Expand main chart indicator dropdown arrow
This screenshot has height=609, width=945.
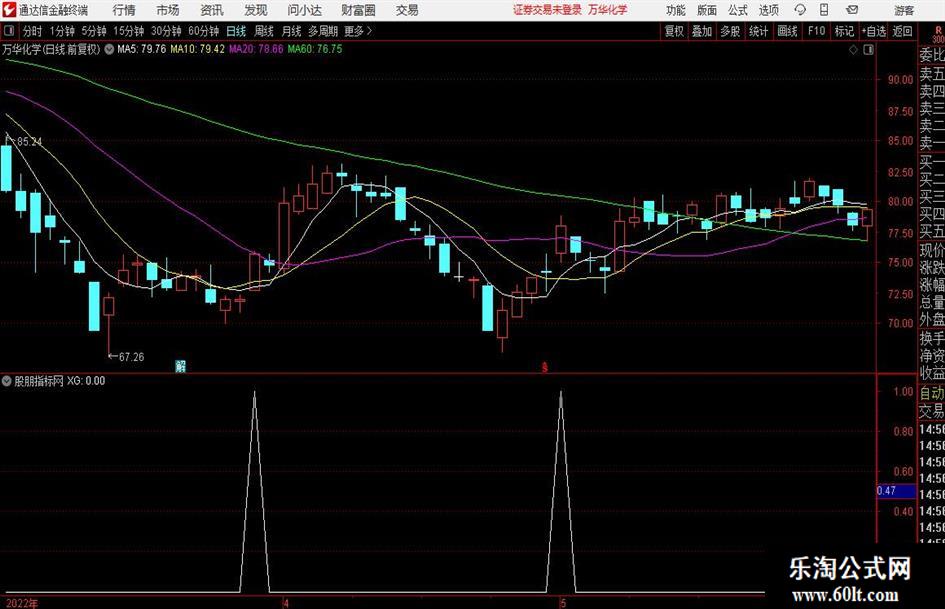(109, 49)
